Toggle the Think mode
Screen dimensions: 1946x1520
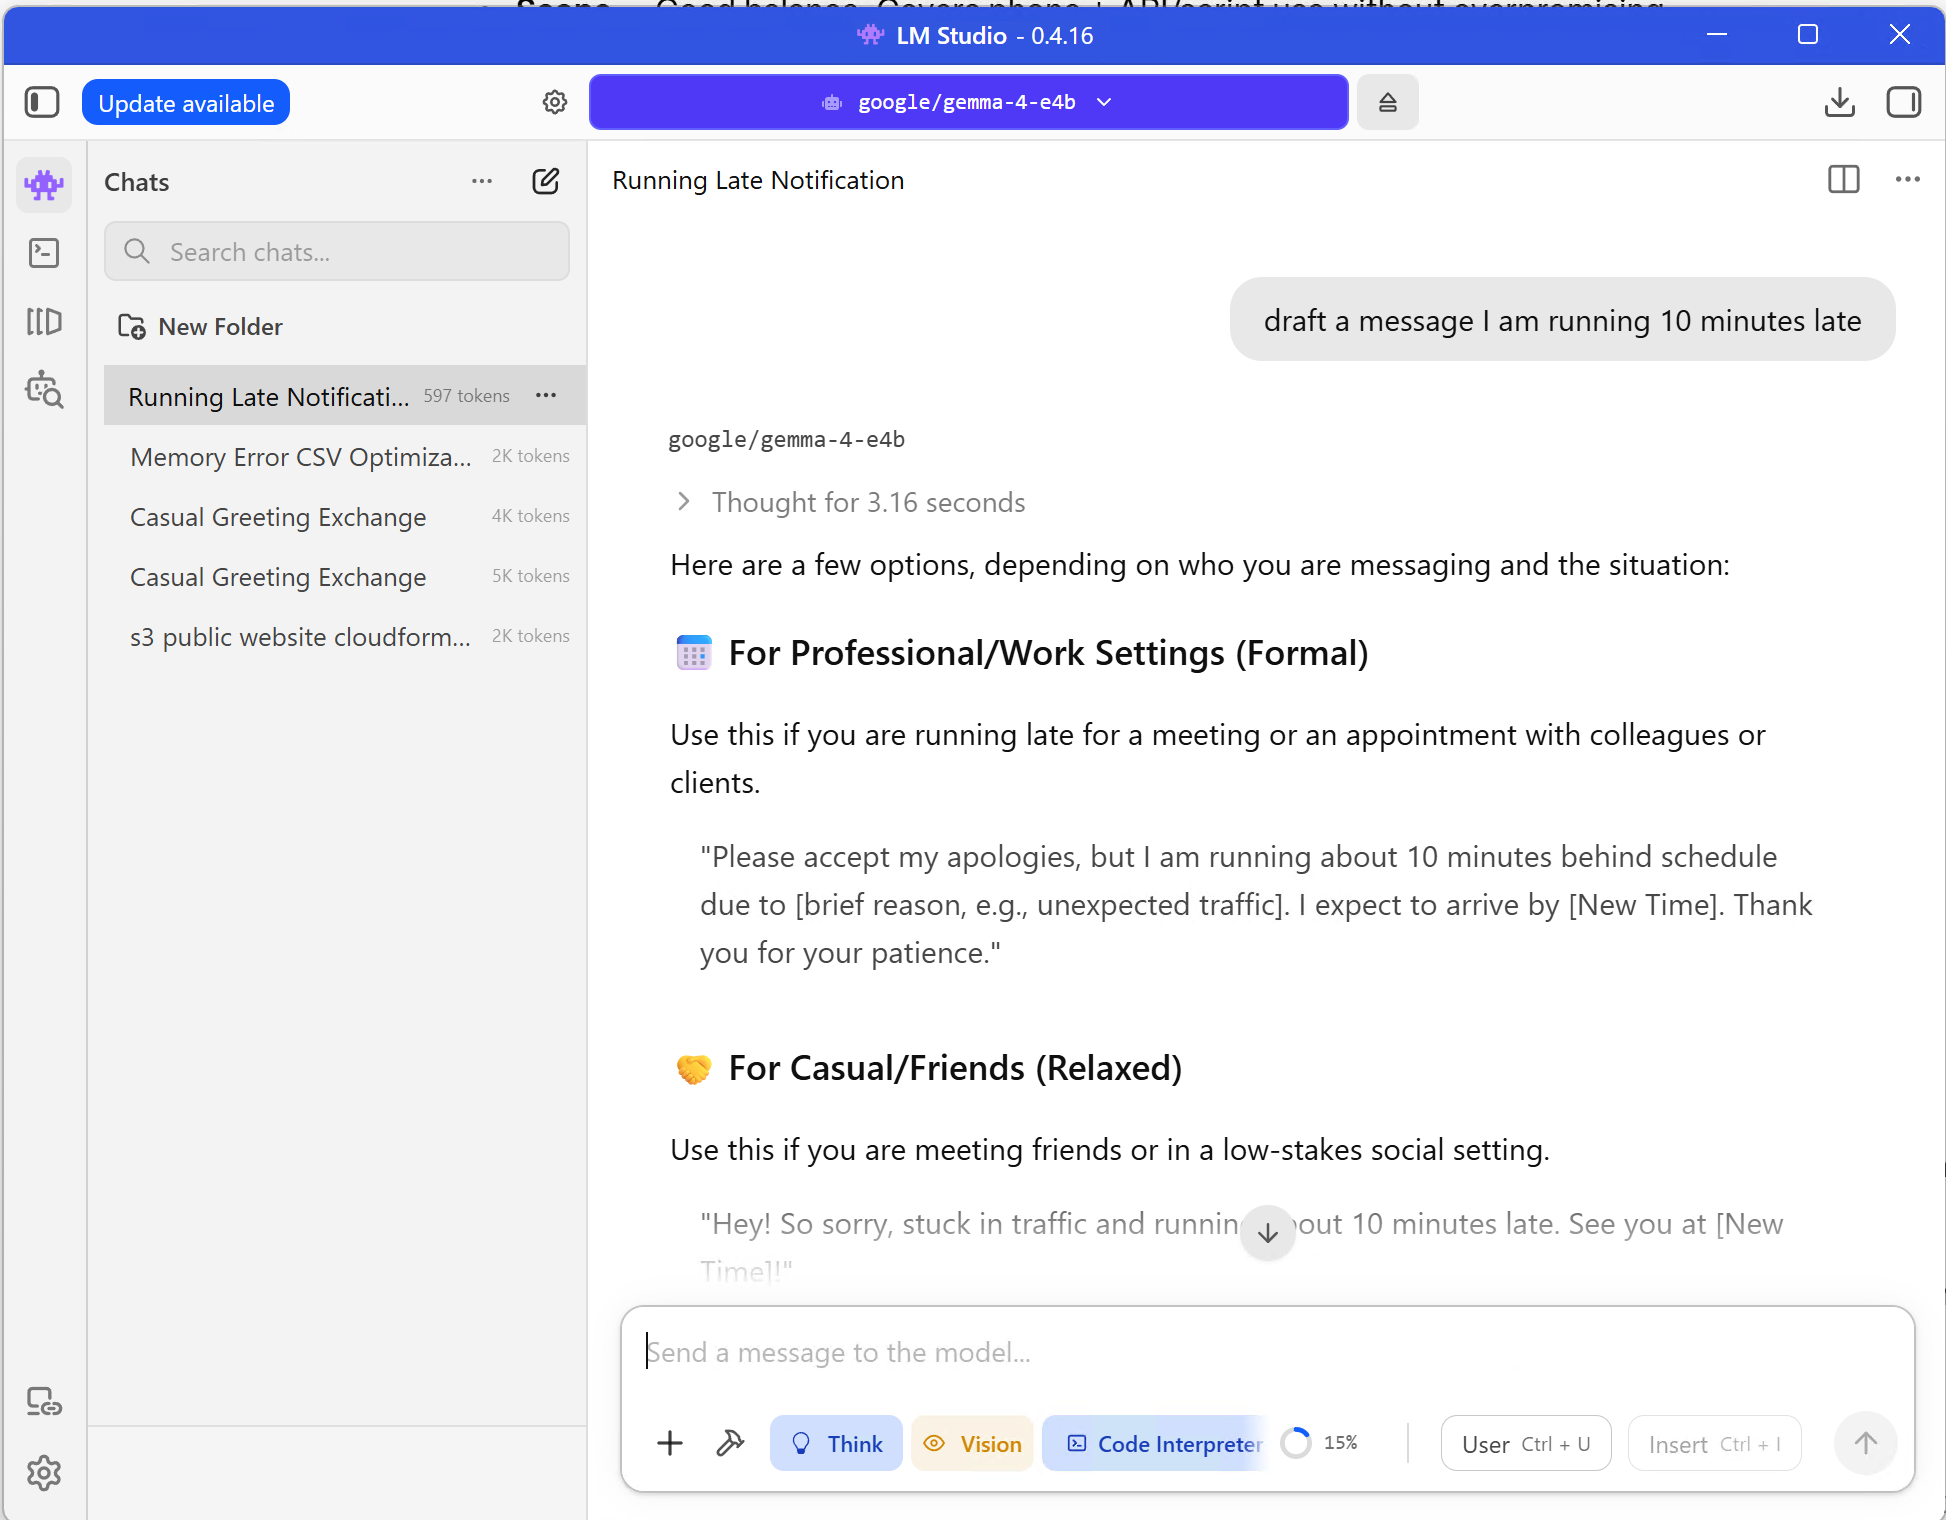click(x=836, y=1443)
